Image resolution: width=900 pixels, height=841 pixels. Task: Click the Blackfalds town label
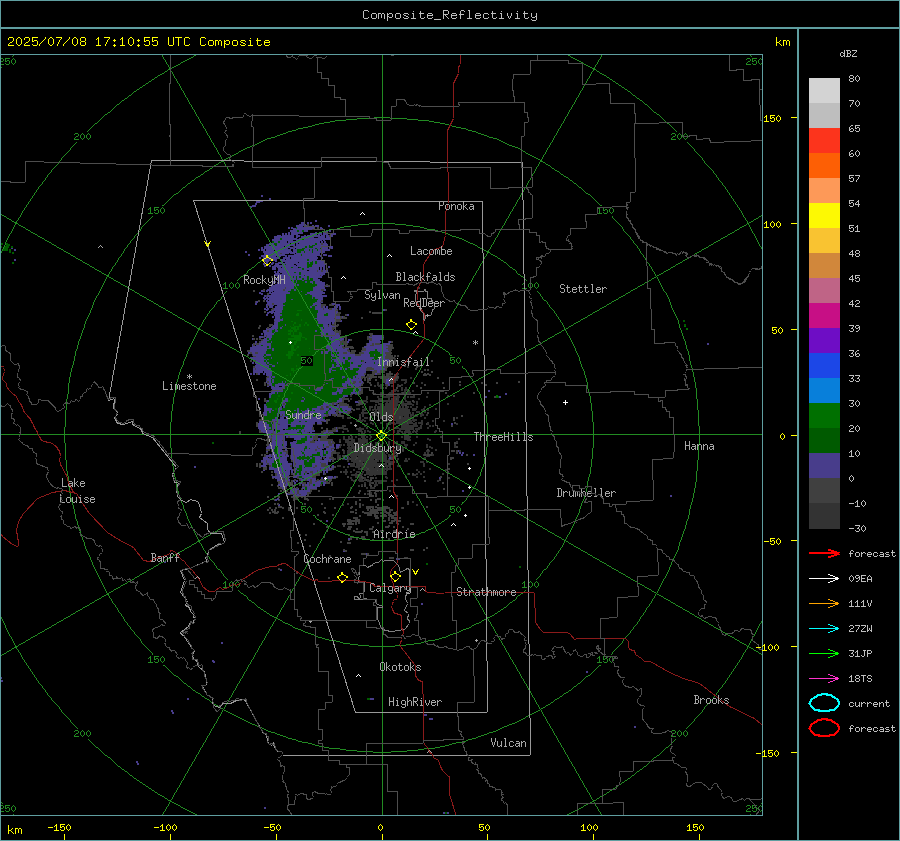point(425,277)
